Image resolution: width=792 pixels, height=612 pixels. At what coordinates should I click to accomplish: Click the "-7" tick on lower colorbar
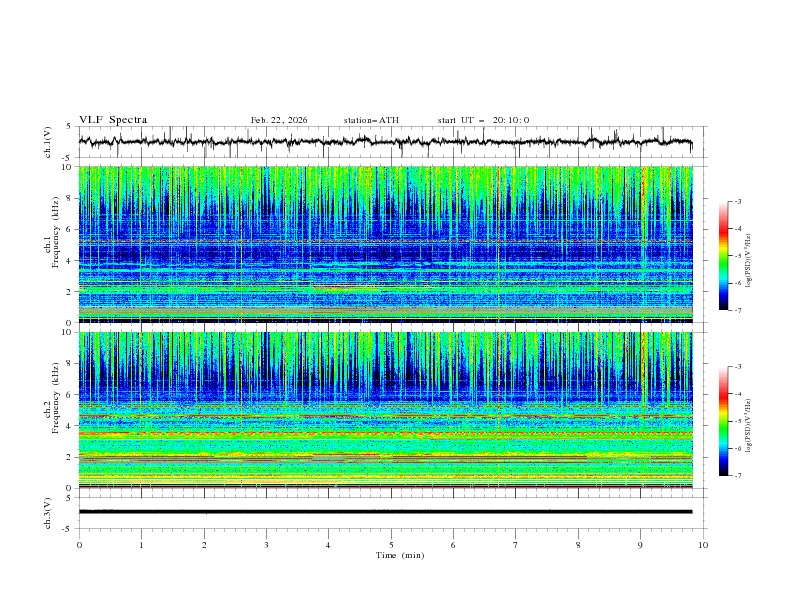pyautogui.click(x=738, y=476)
